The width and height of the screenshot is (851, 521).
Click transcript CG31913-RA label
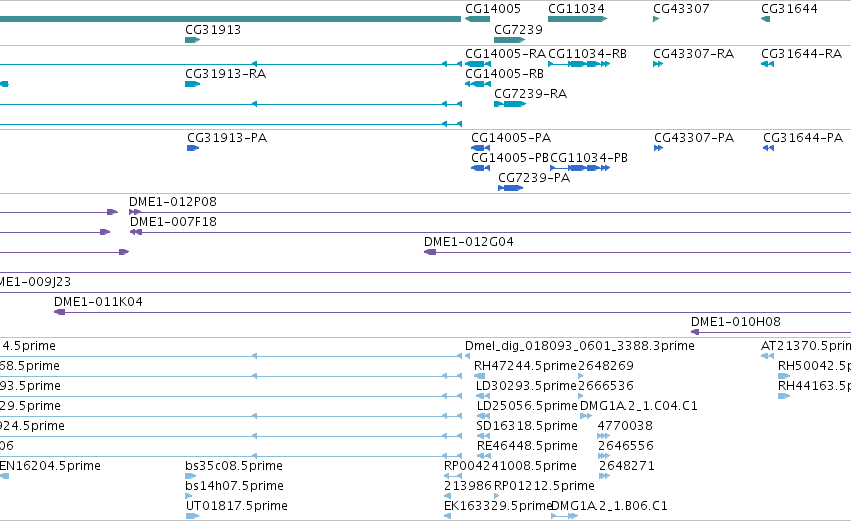(x=226, y=74)
